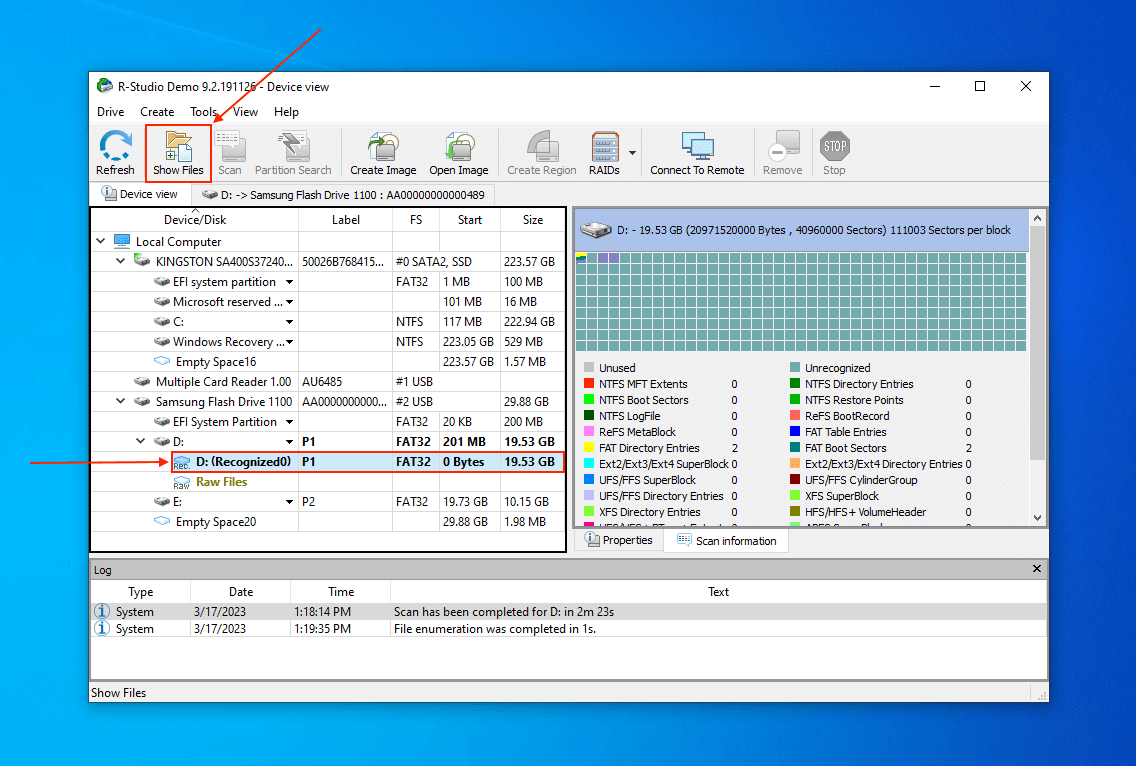This screenshot has width=1136, height=766.
Task: Click the Log Date column header
Action: 241,591
